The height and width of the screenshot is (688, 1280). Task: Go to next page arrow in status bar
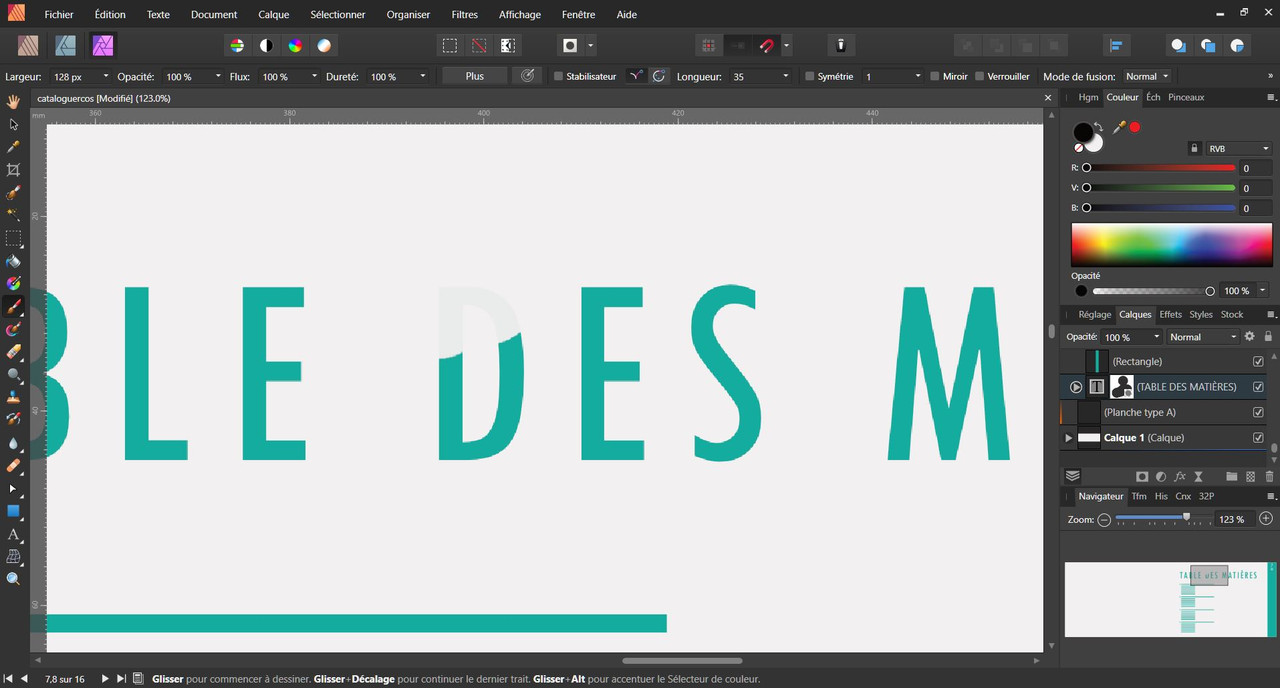coord(104,679)
